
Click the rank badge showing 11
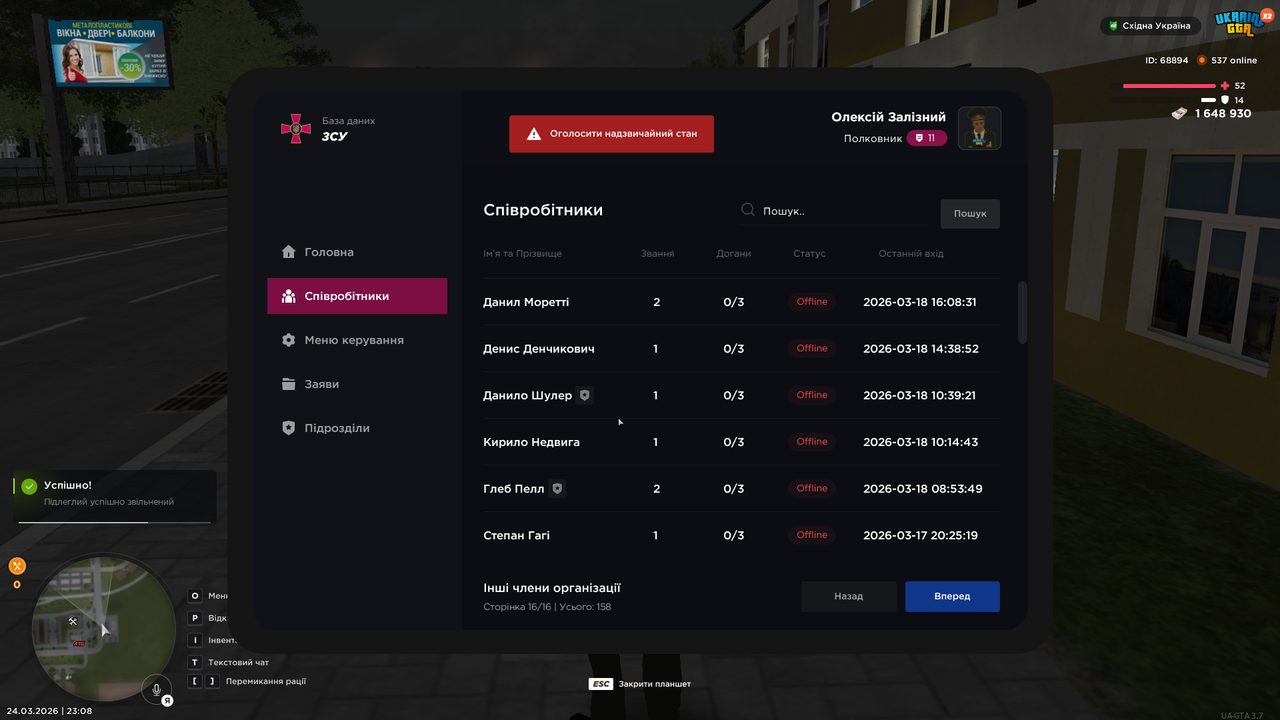point(927,138)
